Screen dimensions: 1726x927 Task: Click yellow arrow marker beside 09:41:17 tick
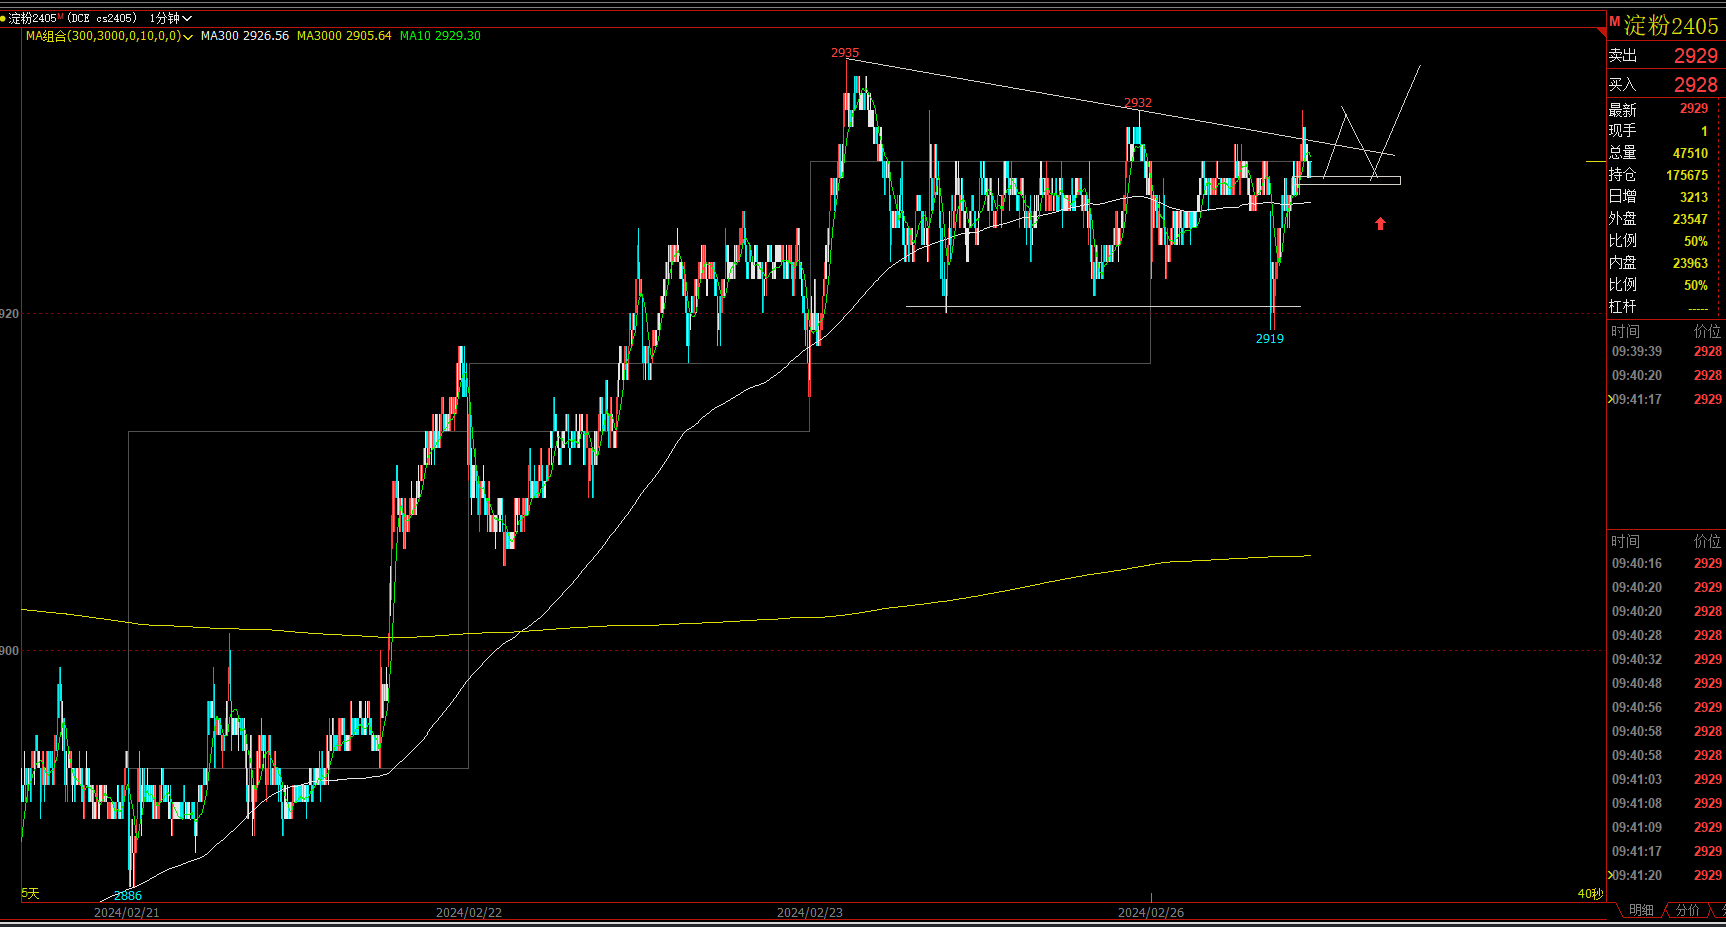pyautogui.click(x=1610, y=399)
